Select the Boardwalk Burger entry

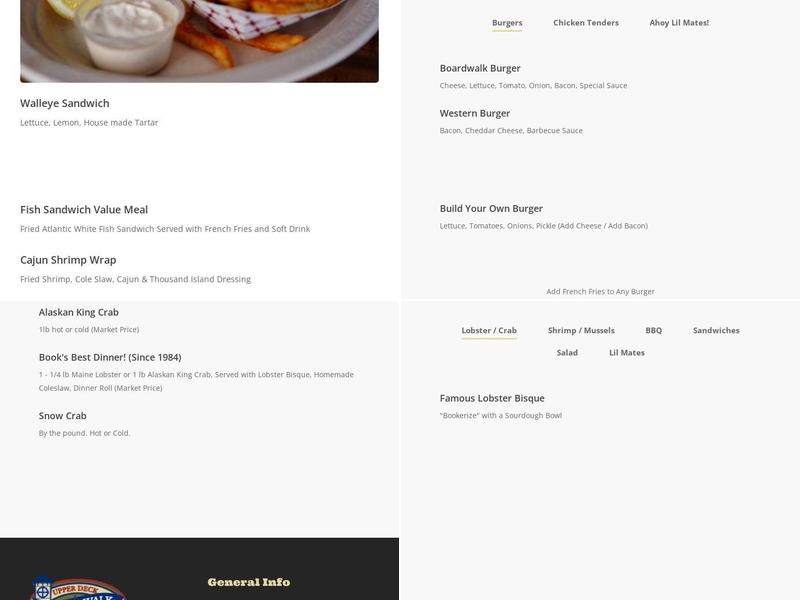479,68
